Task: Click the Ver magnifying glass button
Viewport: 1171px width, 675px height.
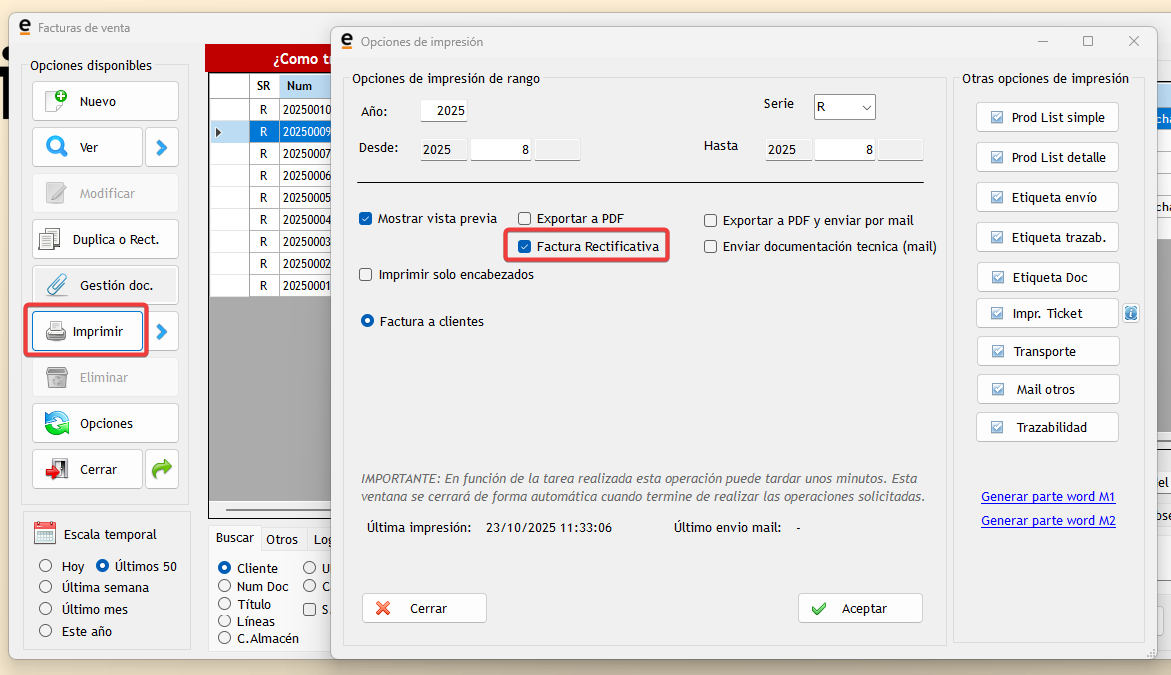Action: pos(87,147)
